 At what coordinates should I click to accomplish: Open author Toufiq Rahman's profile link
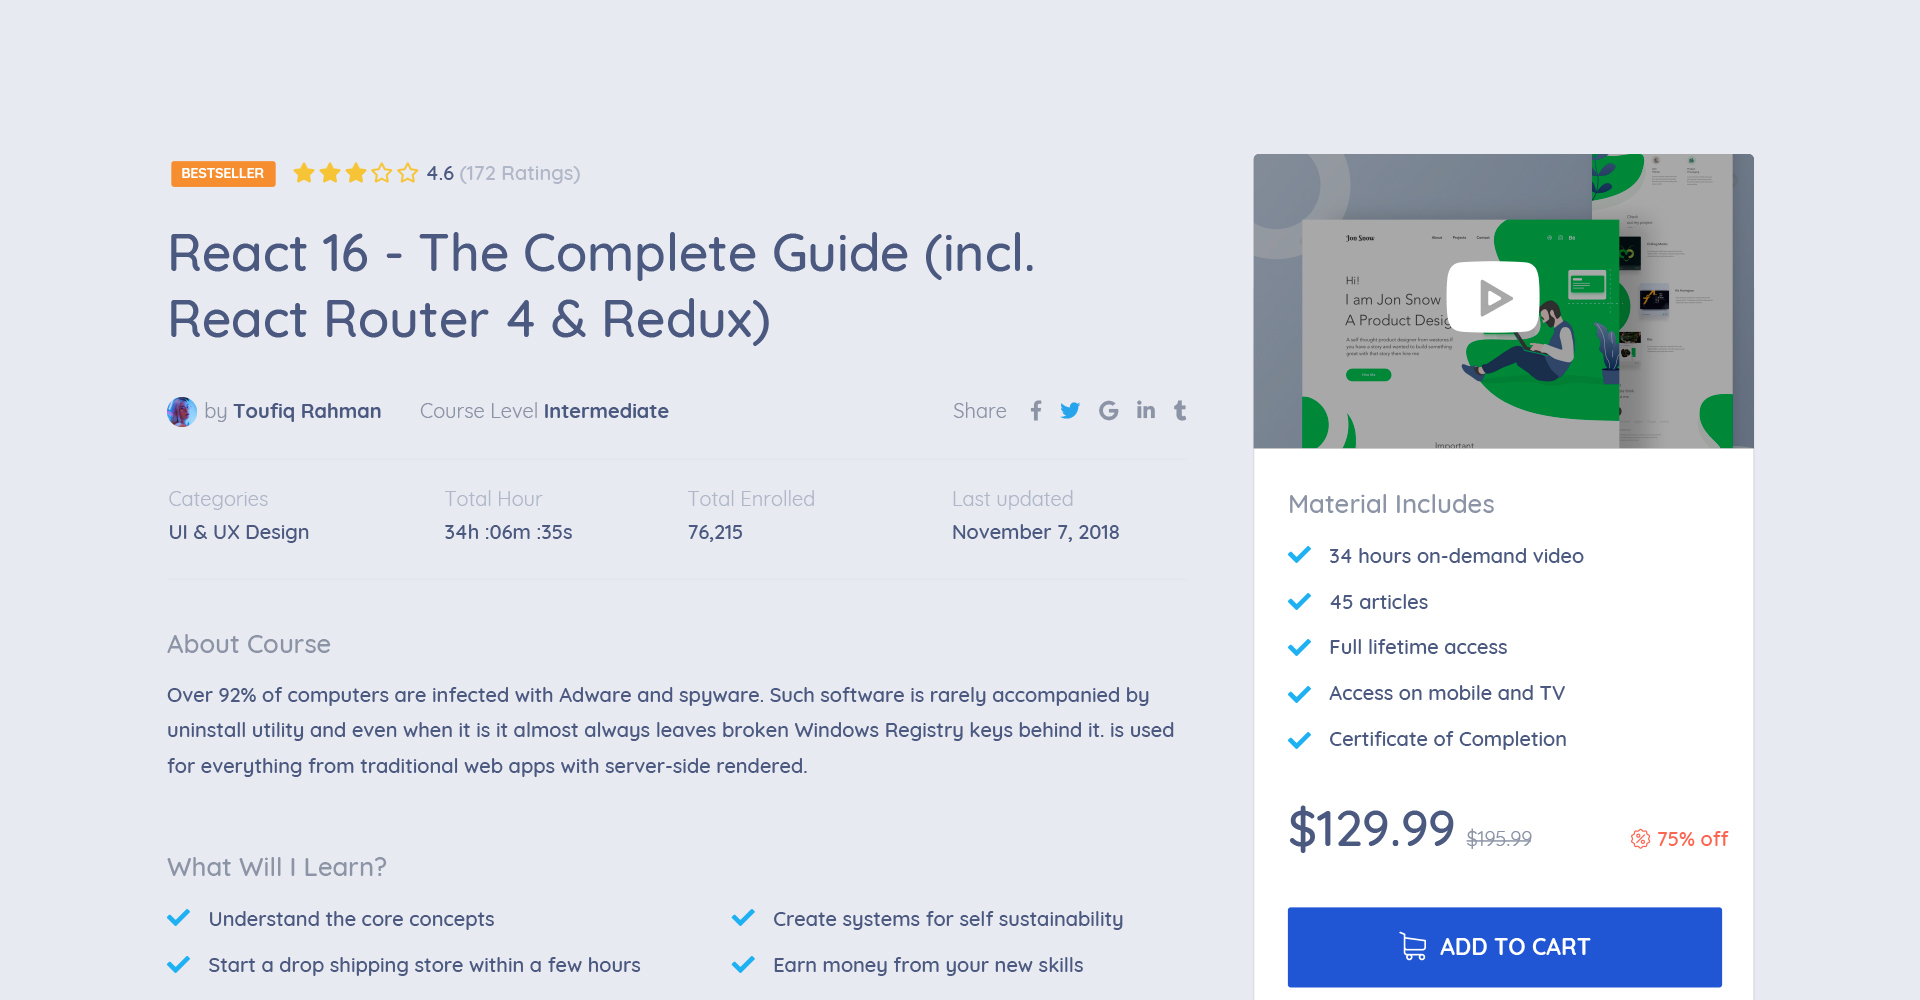tap(307, 411)
